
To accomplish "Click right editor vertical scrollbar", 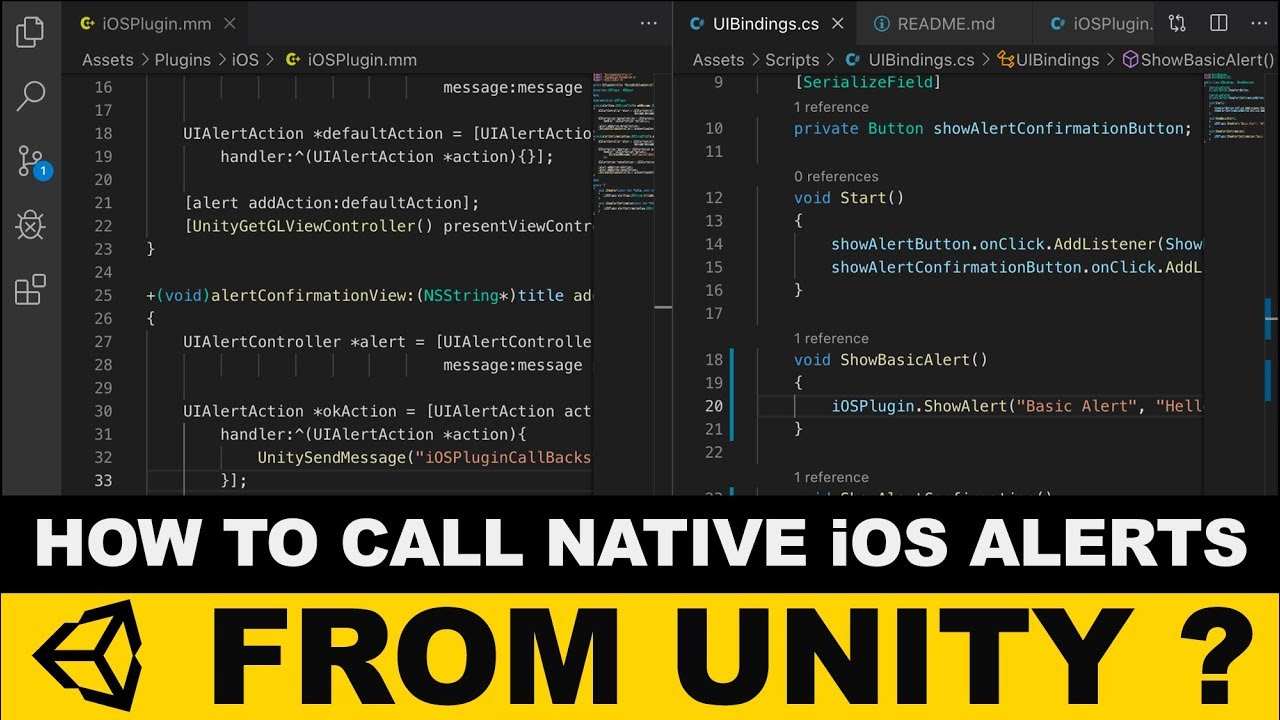I will [x=1271, y=283].
